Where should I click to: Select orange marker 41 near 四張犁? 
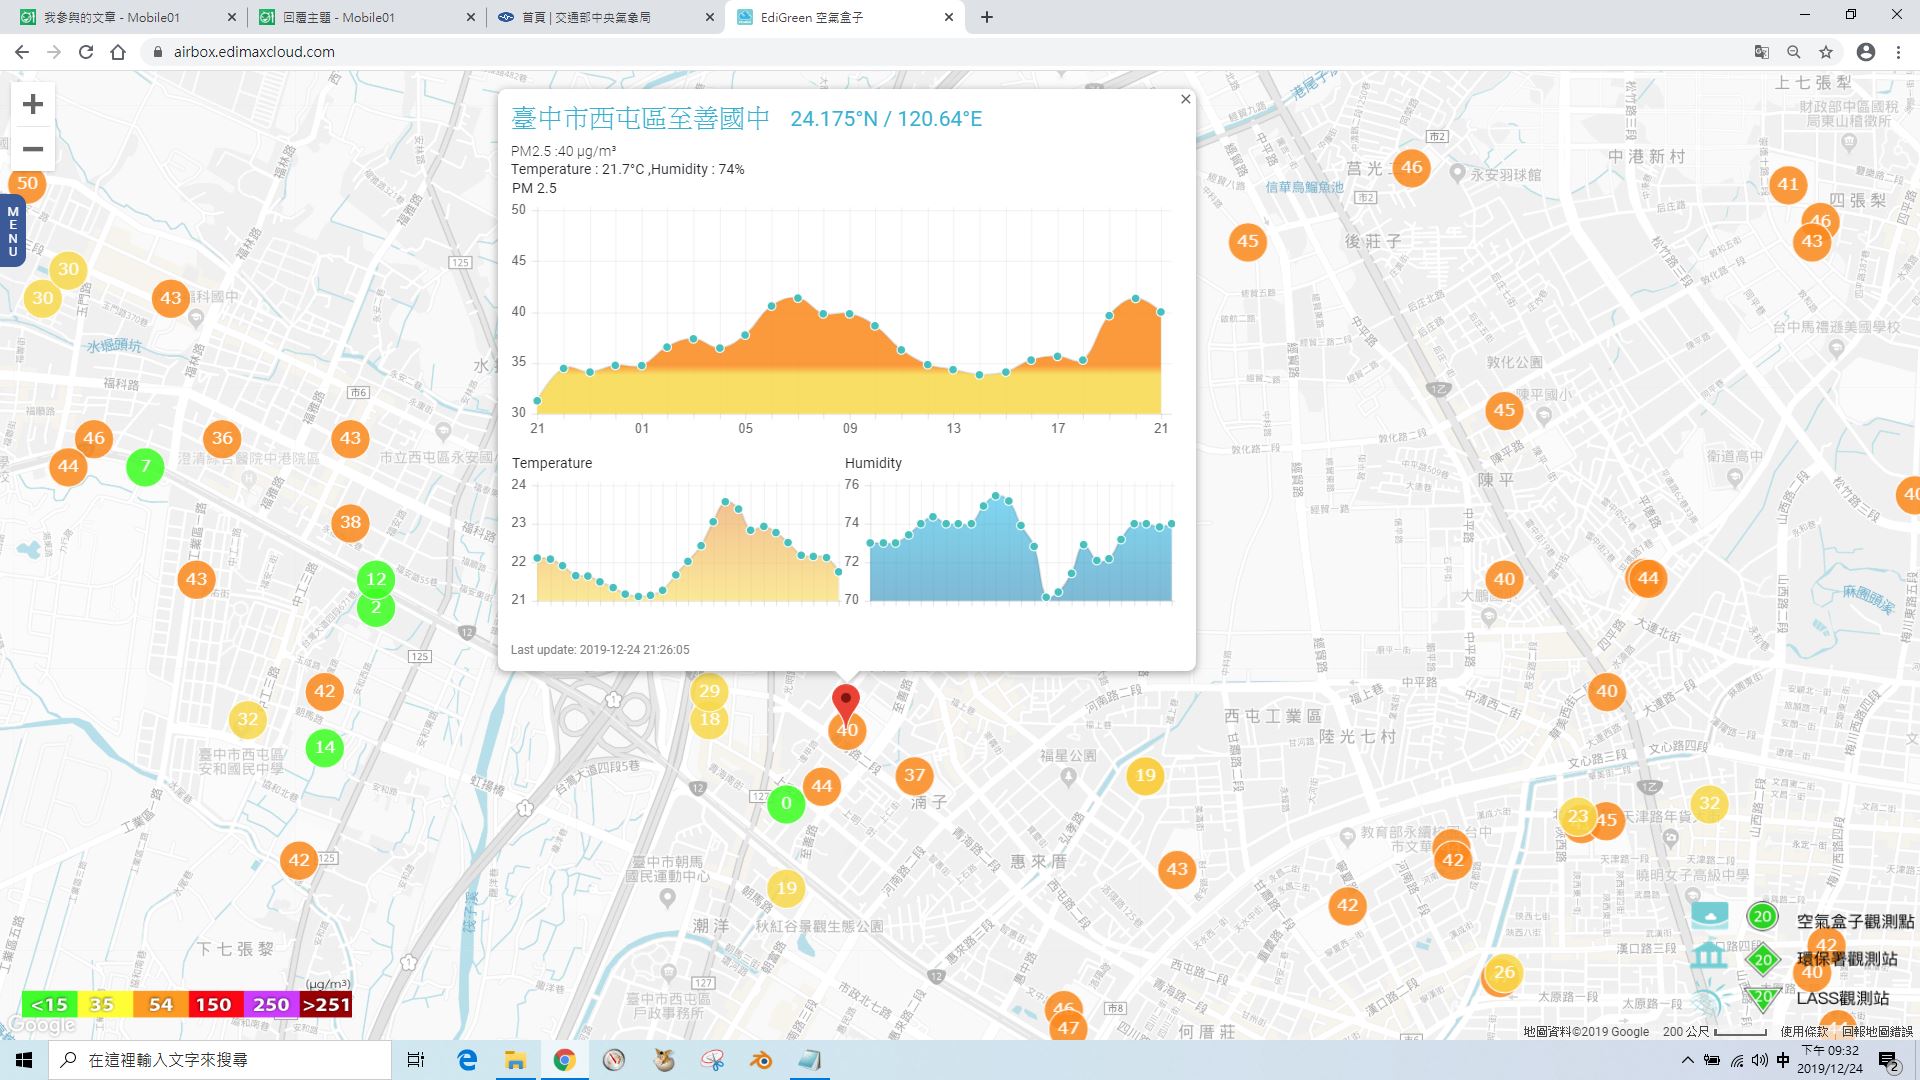click(1788, 184)
